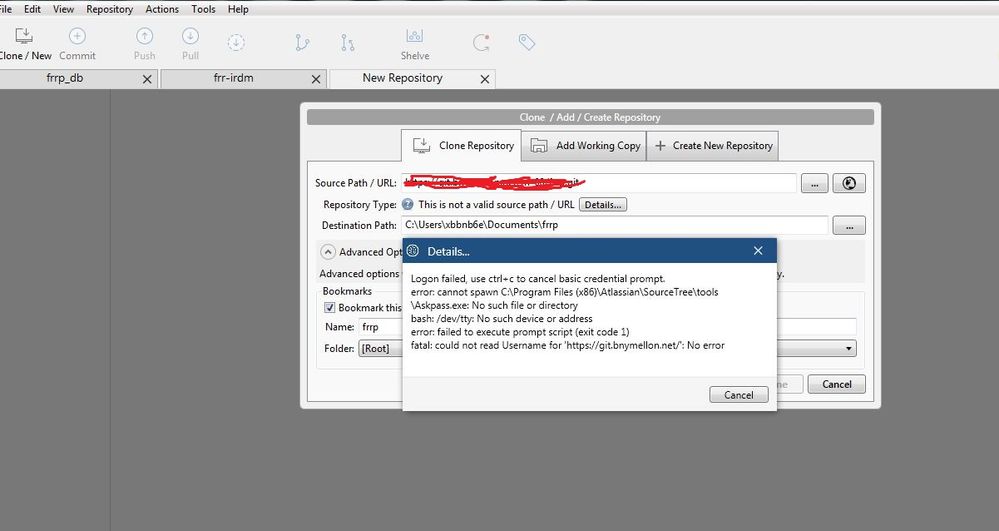The width and height of the screenshot is (999, 531).
Task: Click the Branch toolbar icon
Action: [x=302, y=43]
